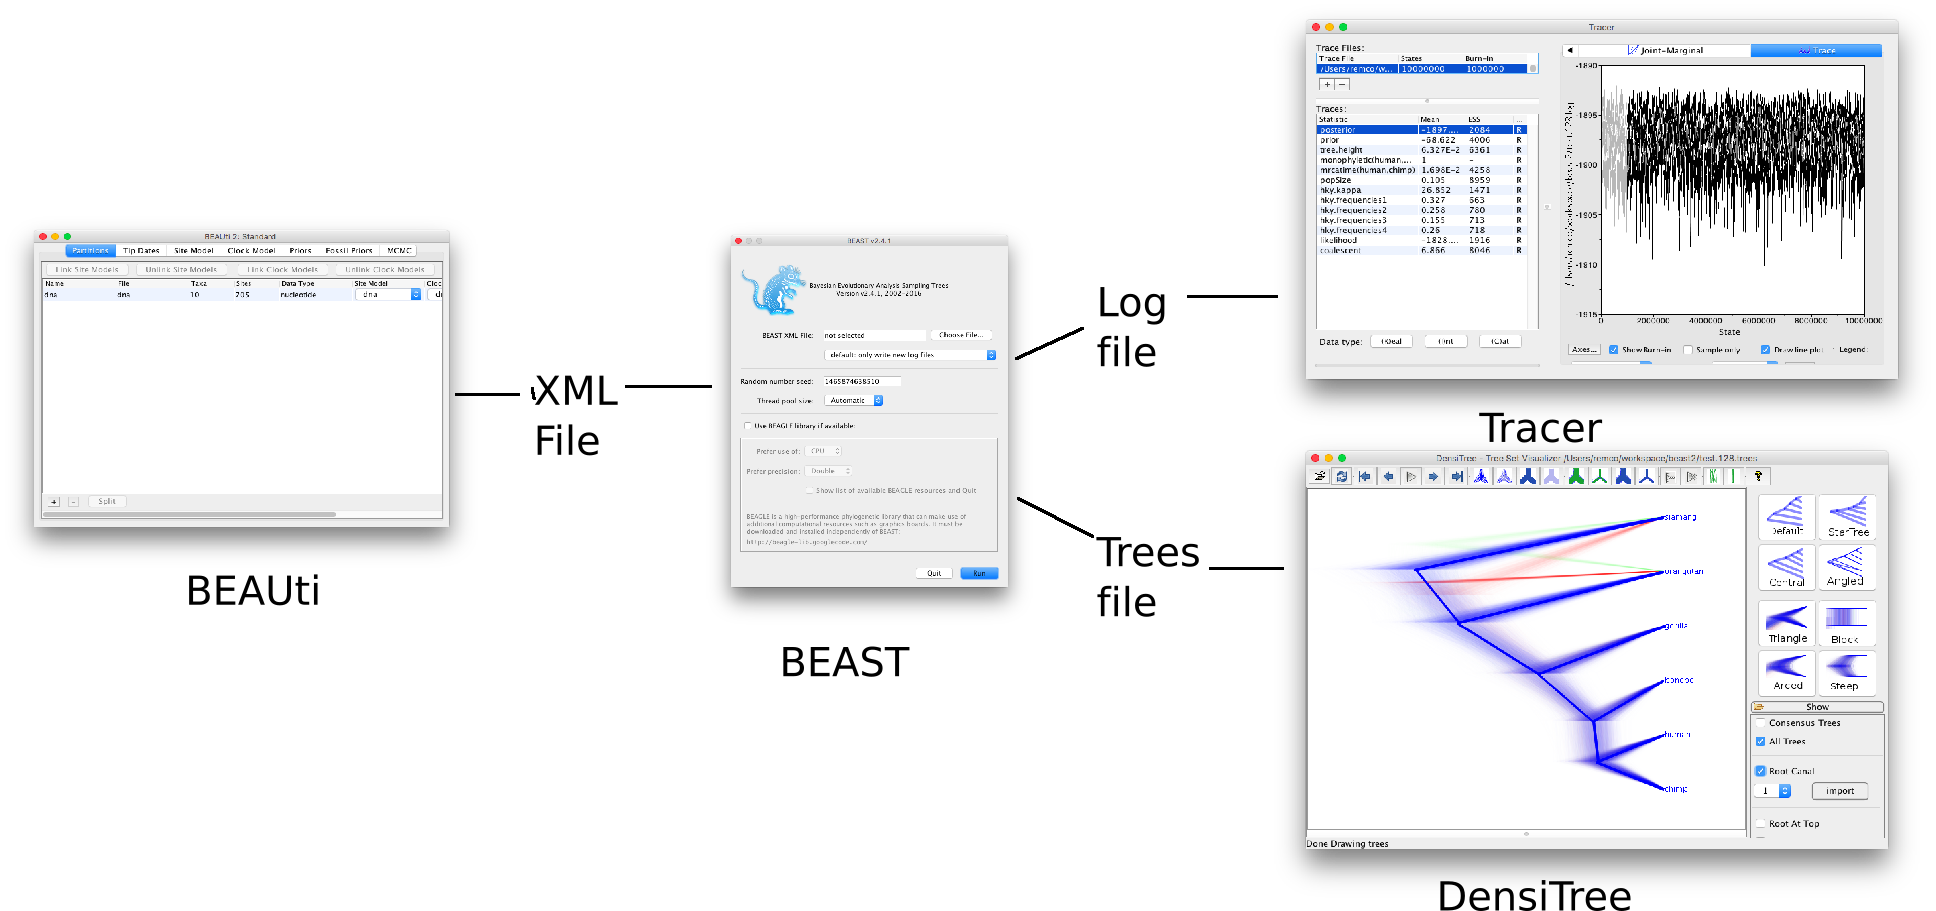Go to previous tree in DensiTree toolbar
Viewport: 1936px width, 911px height.
point(1388,477)
